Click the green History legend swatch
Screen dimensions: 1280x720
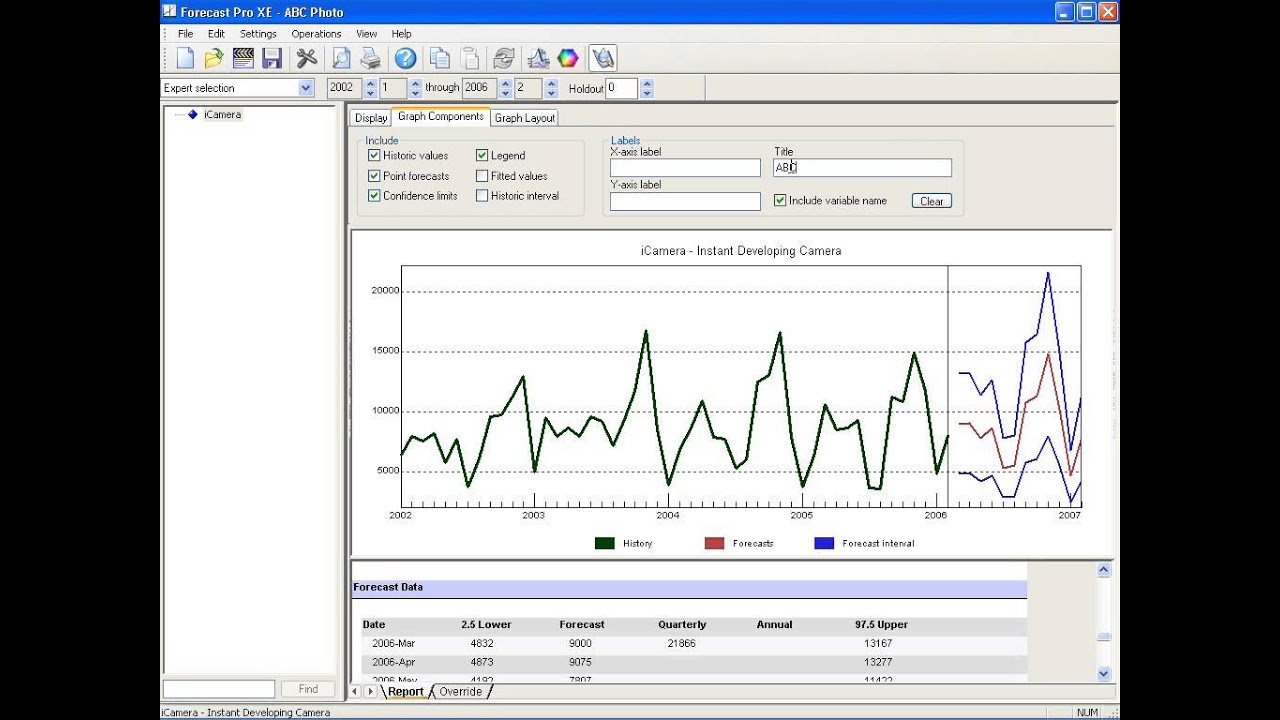604,544
